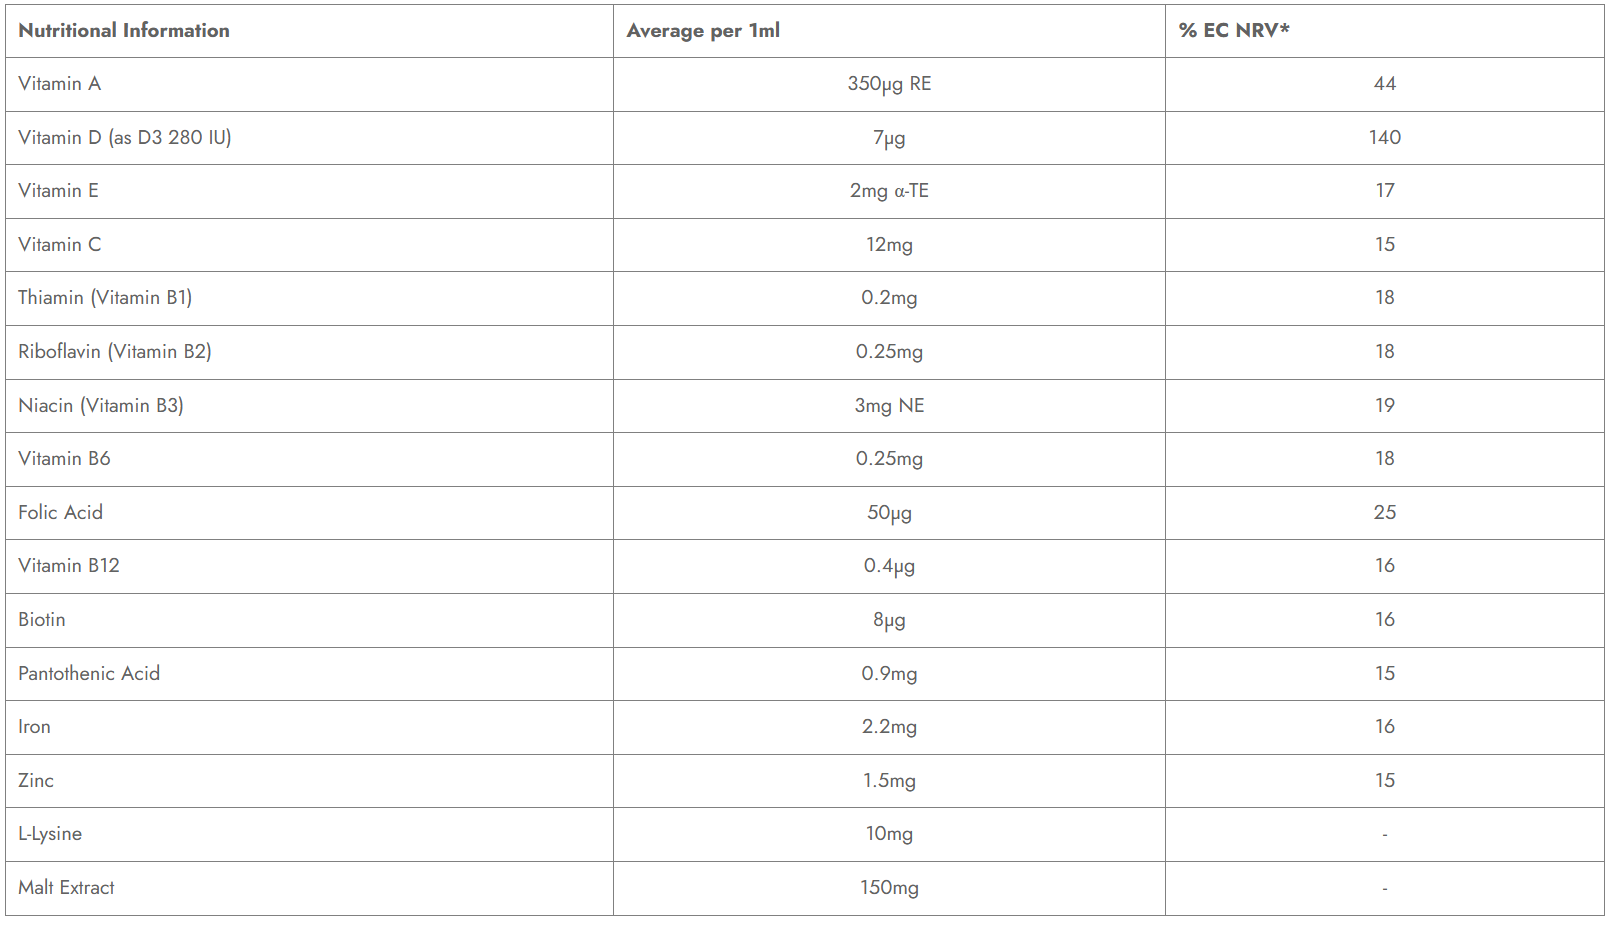The height and width of the screenshot is (926, 1615).
Task: Select the 3mg NE Niacin amount
Action: [x=889, y=406]
